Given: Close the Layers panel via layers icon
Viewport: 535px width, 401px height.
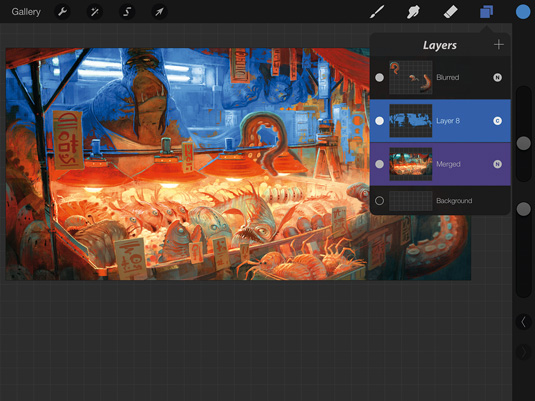Looking at the screenshot, I should [487, 12].
